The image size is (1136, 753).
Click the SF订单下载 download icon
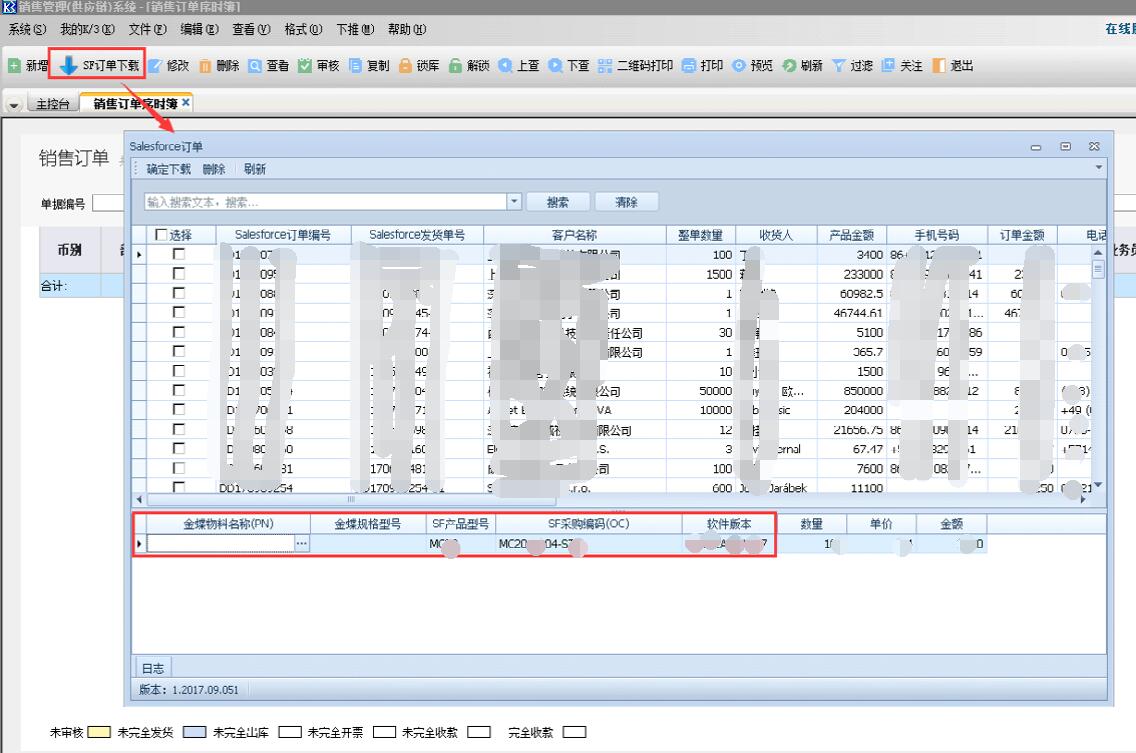[x=68, y=65]
